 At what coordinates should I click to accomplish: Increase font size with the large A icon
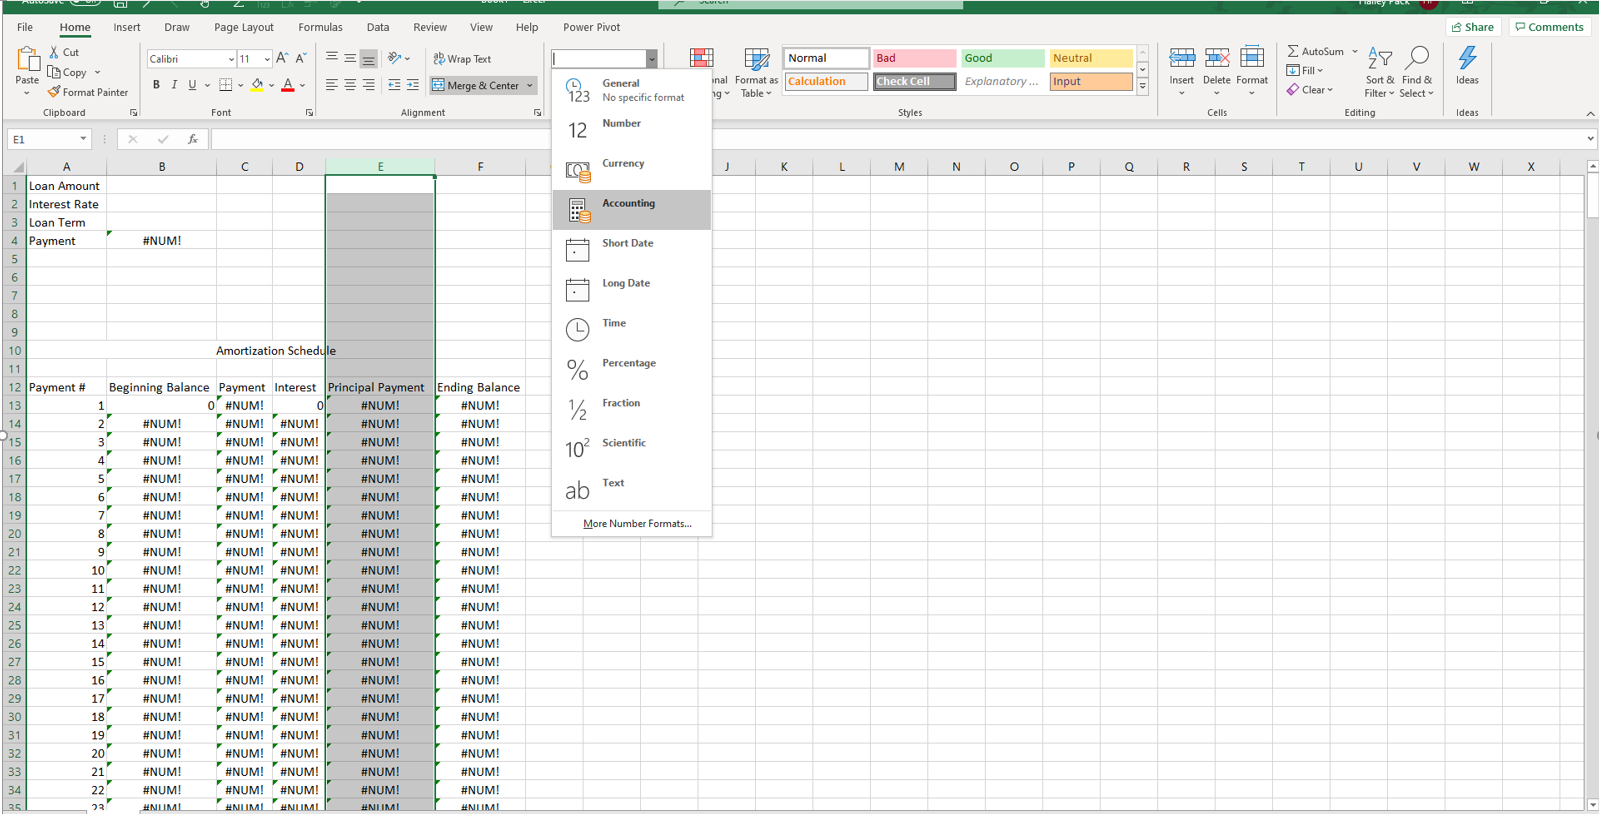tap(282, 59)
